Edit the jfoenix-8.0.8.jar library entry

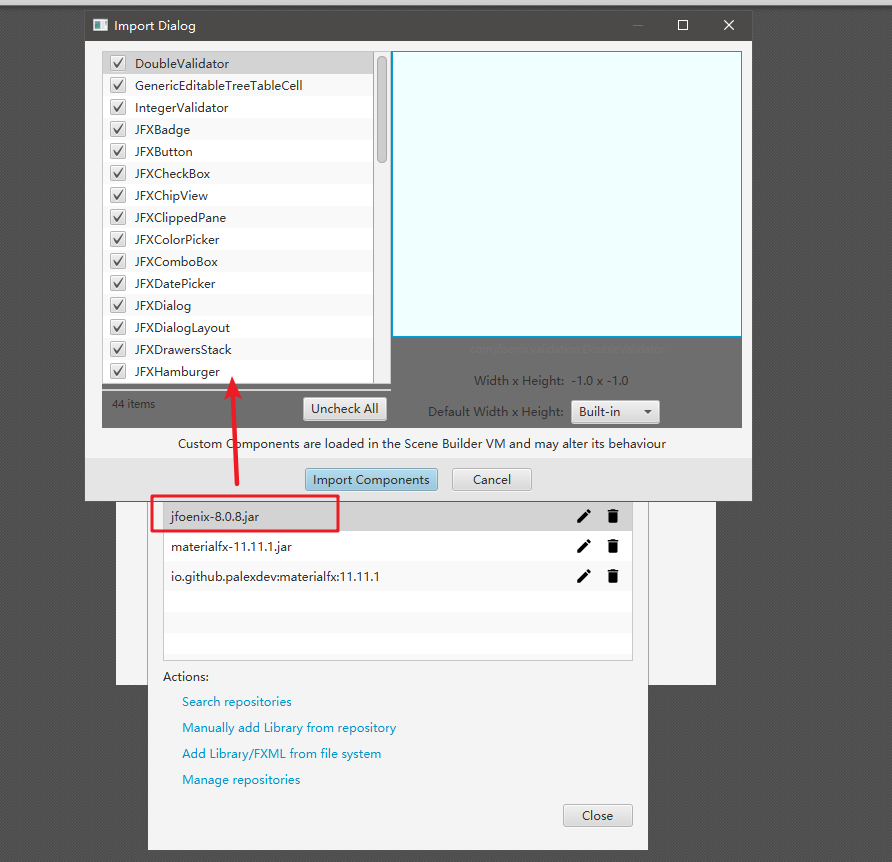click(584, 514)
